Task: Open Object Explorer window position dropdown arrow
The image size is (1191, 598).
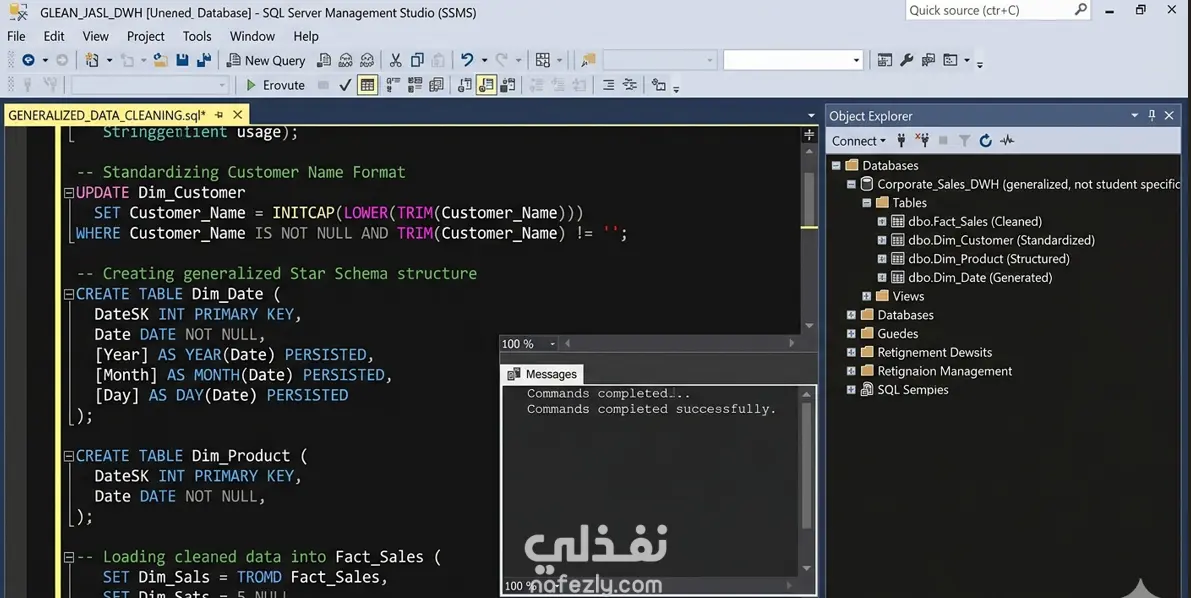Action: click(1135, 115)
